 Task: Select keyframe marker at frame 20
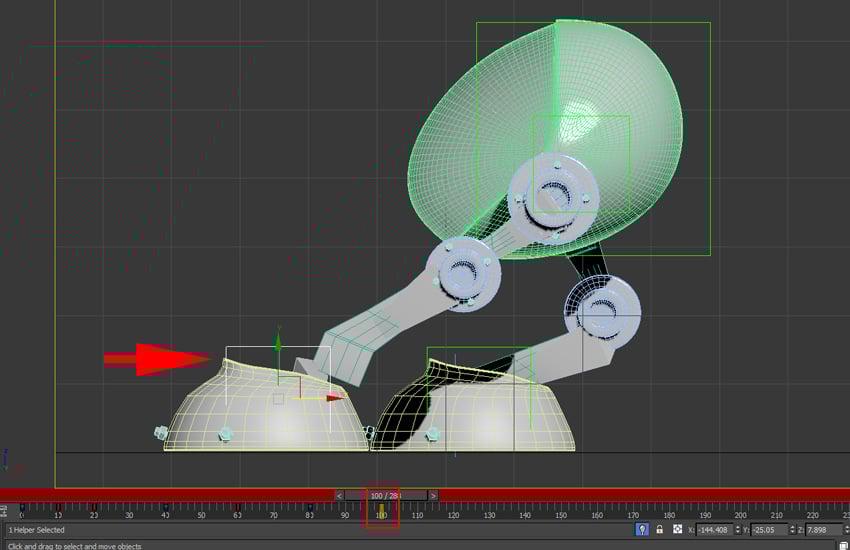tap(94, 508)
